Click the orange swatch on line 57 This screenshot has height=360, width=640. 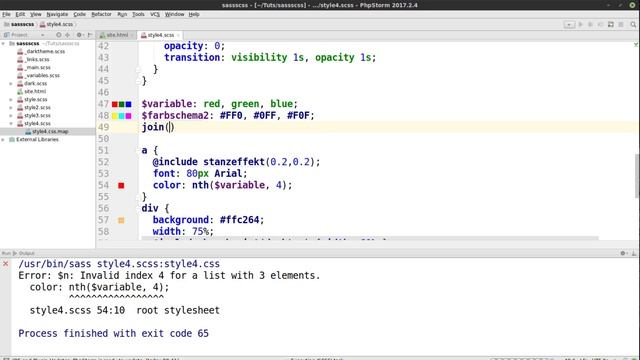pyautogui.click(x=121, y=220)
